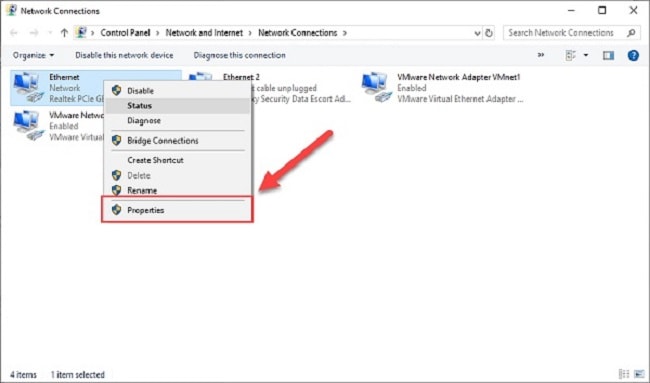Viewport: 650px width, 383px height.
Task: Click Control Panel in the address bar
Action: 125,33
